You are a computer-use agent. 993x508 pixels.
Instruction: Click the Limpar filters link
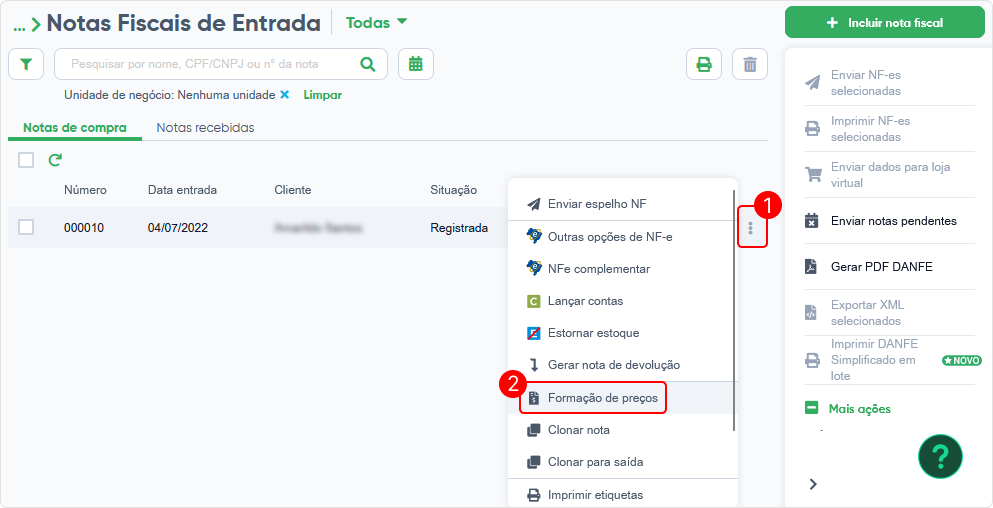click(322, 95)
